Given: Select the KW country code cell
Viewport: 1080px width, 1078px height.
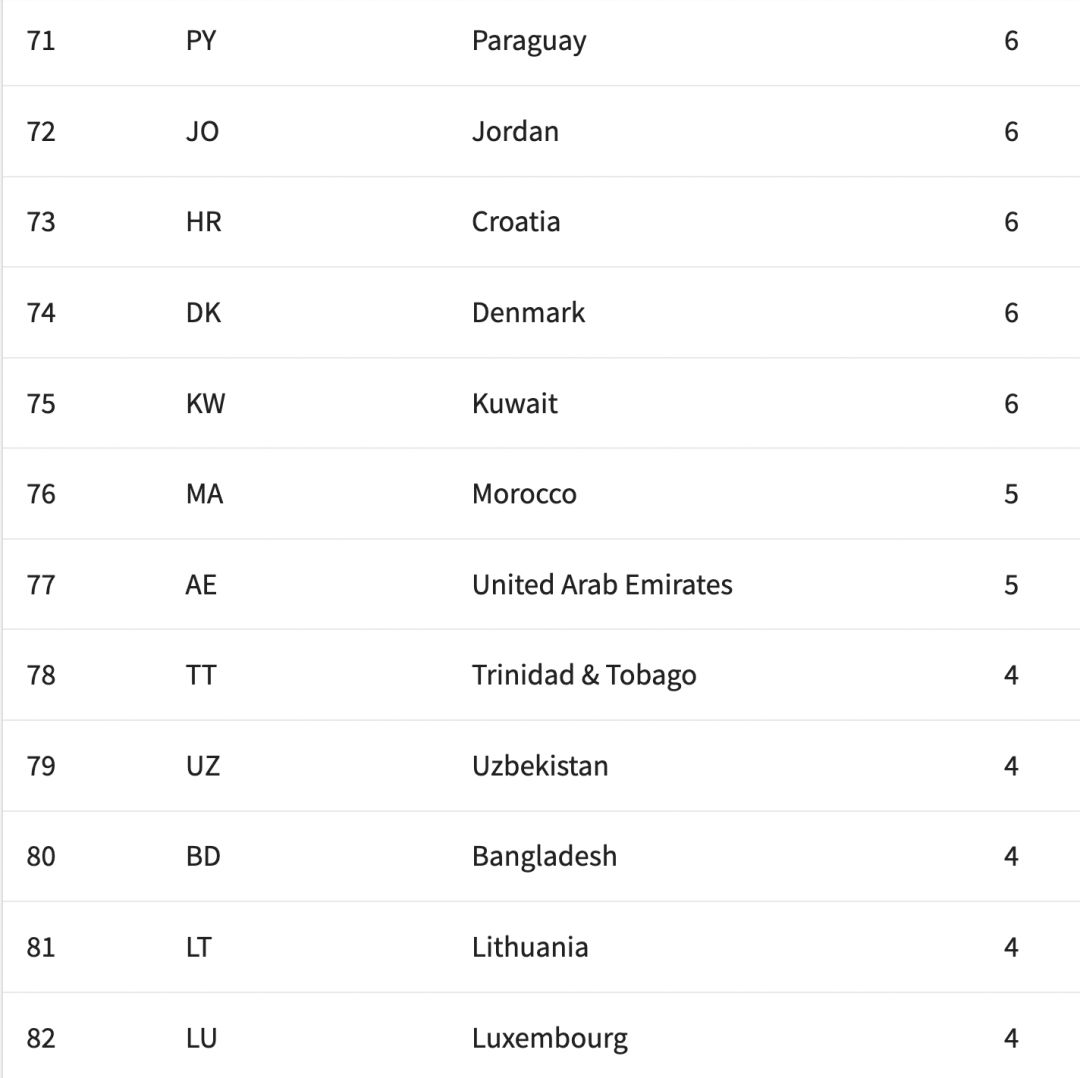Looking at the screenshot, I should (205, 404).
